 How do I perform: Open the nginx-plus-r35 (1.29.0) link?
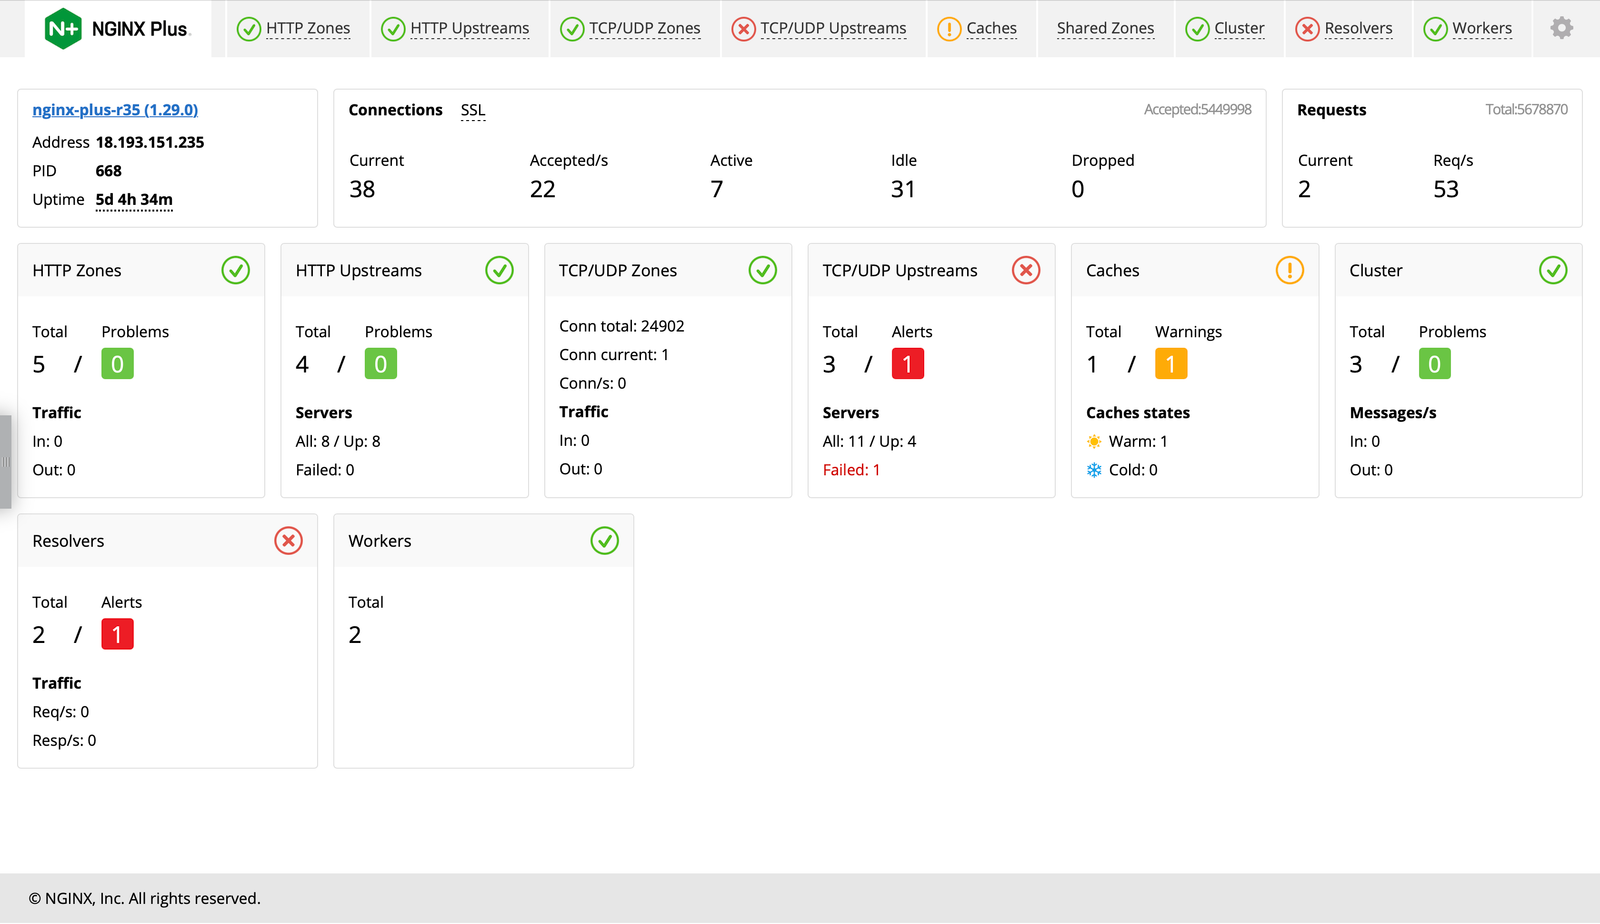coord(115,110)
